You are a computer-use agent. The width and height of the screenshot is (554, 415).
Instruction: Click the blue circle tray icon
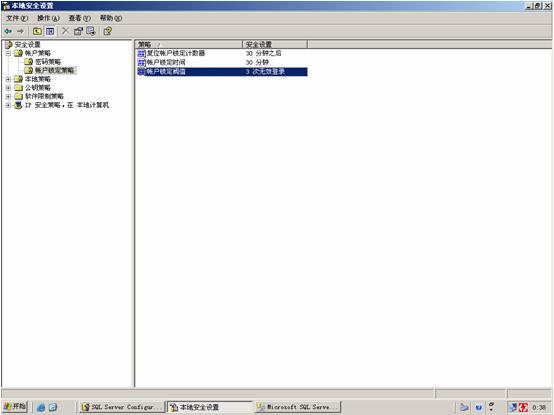(x=478, y=408)
